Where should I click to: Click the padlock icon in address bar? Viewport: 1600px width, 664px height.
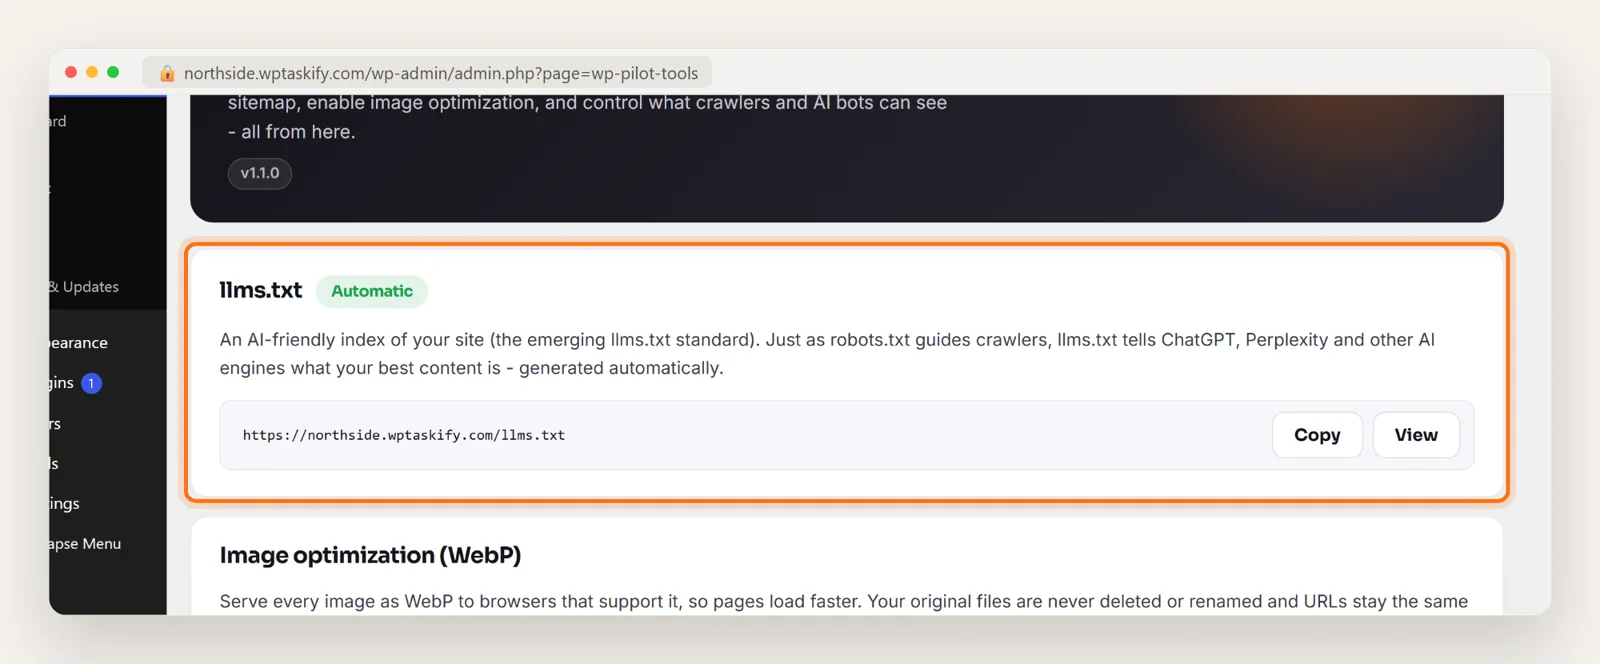pos(167,73)
